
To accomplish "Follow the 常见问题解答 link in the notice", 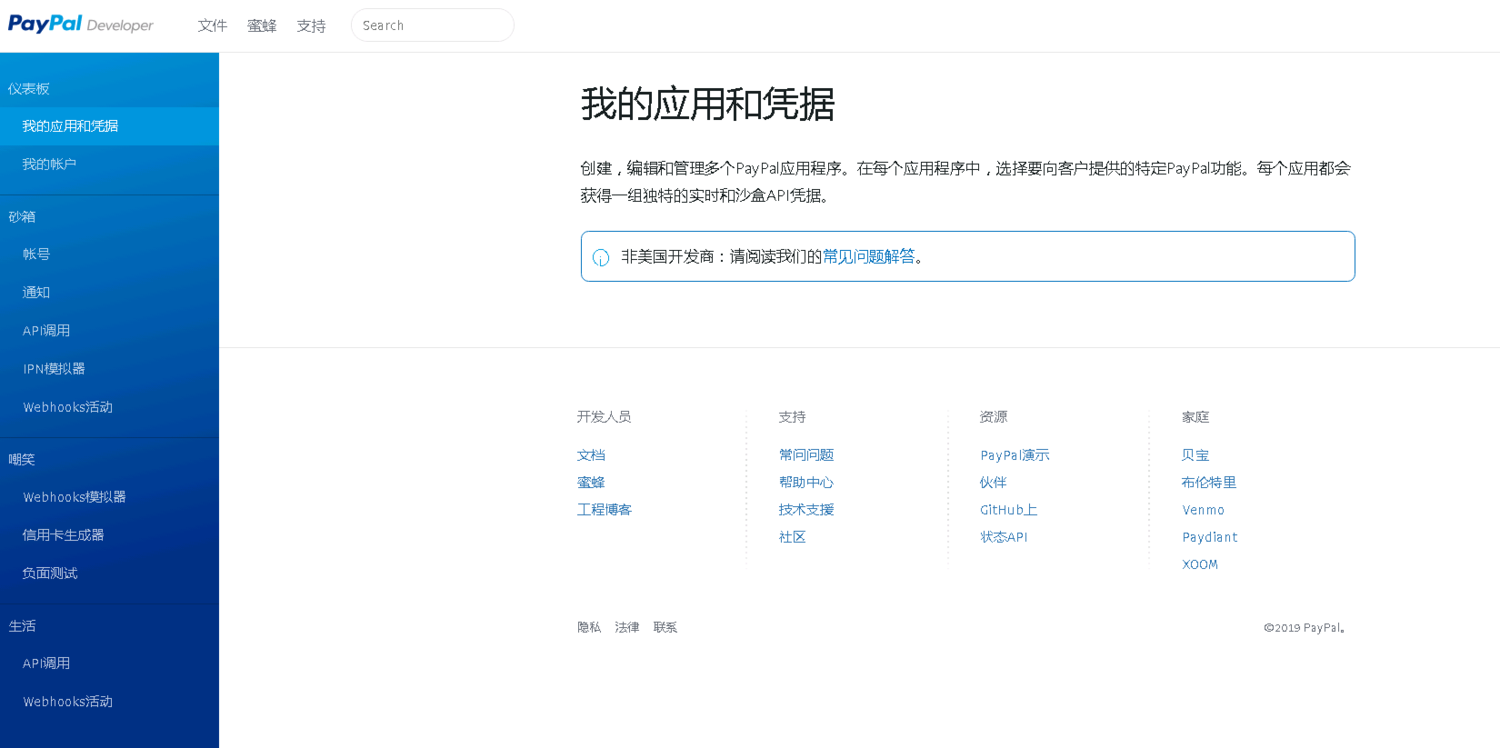I will tap(869, 256).
